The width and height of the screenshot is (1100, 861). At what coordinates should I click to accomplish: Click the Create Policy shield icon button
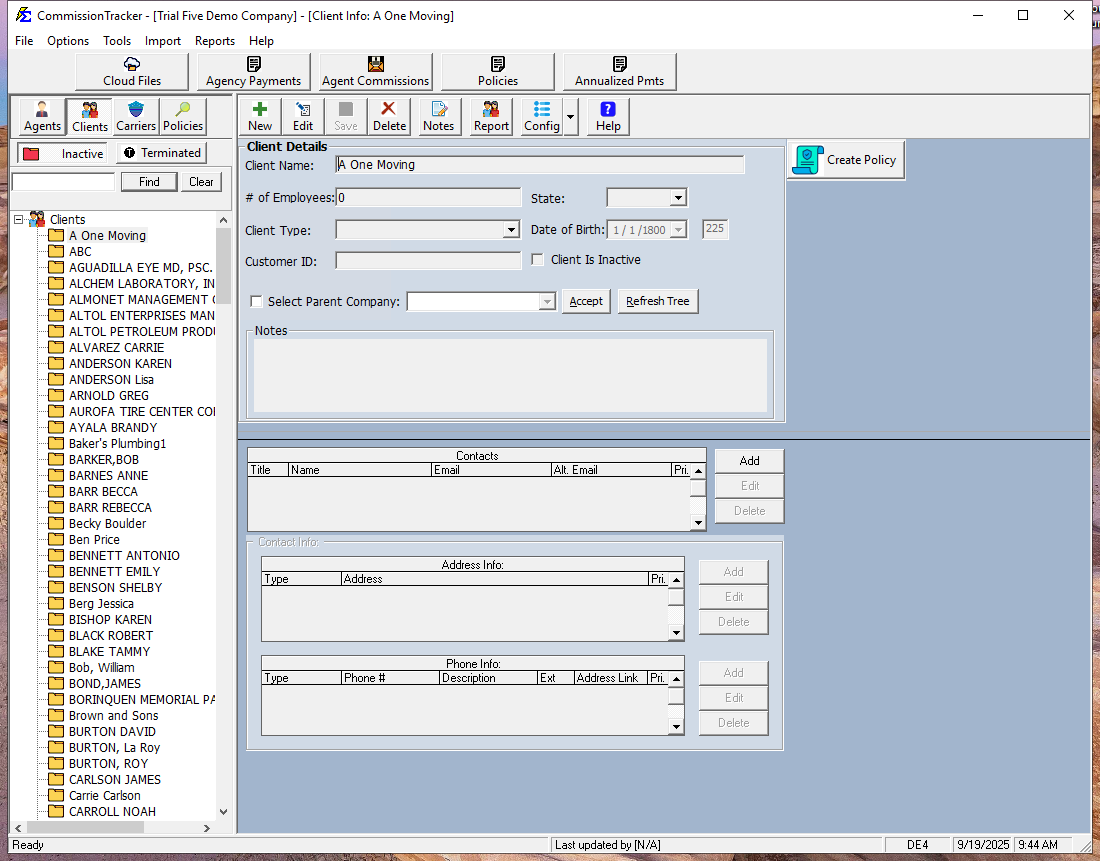click(x=846, y=160)
